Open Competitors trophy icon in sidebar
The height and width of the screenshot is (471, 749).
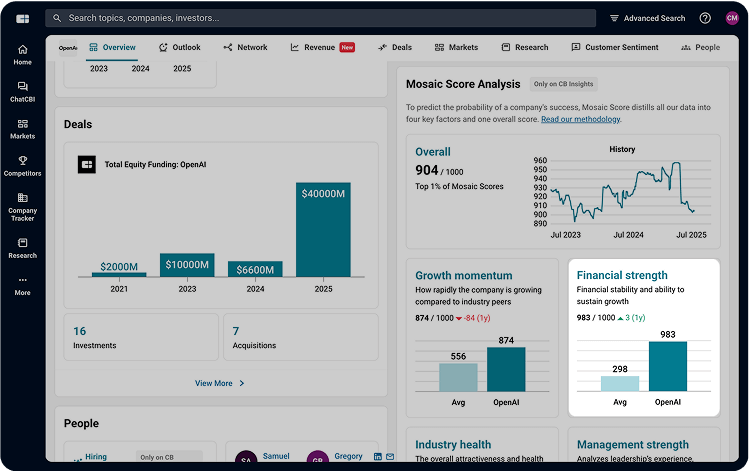point(23,166)
